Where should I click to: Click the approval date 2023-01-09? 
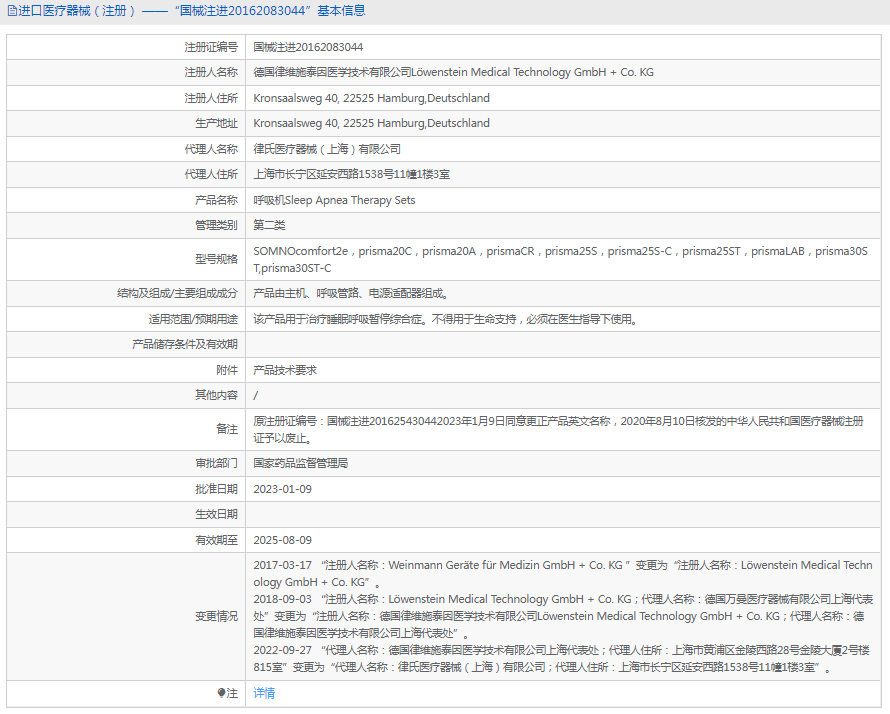coord(283,489)
